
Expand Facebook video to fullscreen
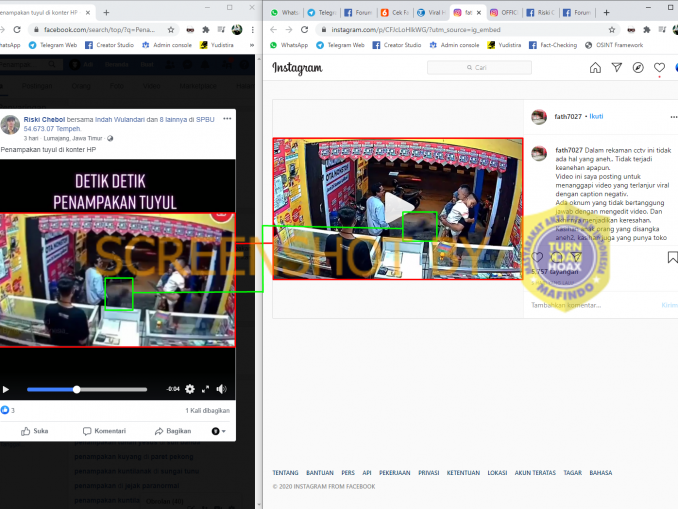pos(205,389)
